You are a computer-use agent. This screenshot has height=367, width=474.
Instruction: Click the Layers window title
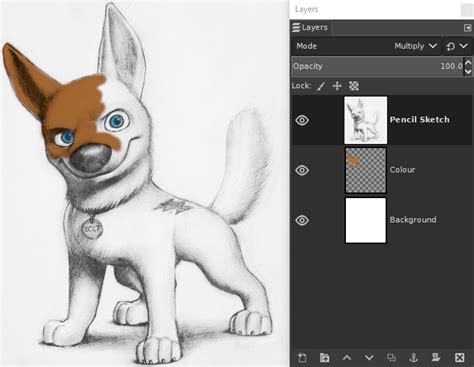click(x=306, y=9)
